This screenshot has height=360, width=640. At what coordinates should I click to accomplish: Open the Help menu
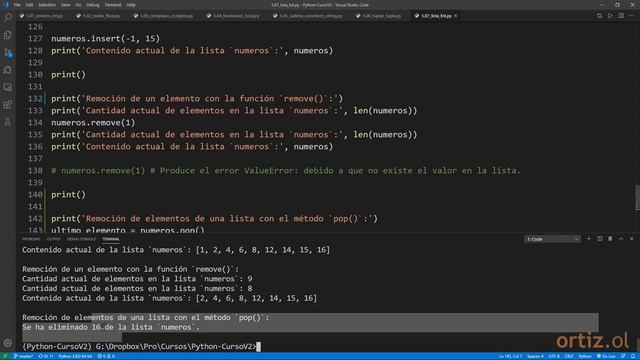pos(131,5)
